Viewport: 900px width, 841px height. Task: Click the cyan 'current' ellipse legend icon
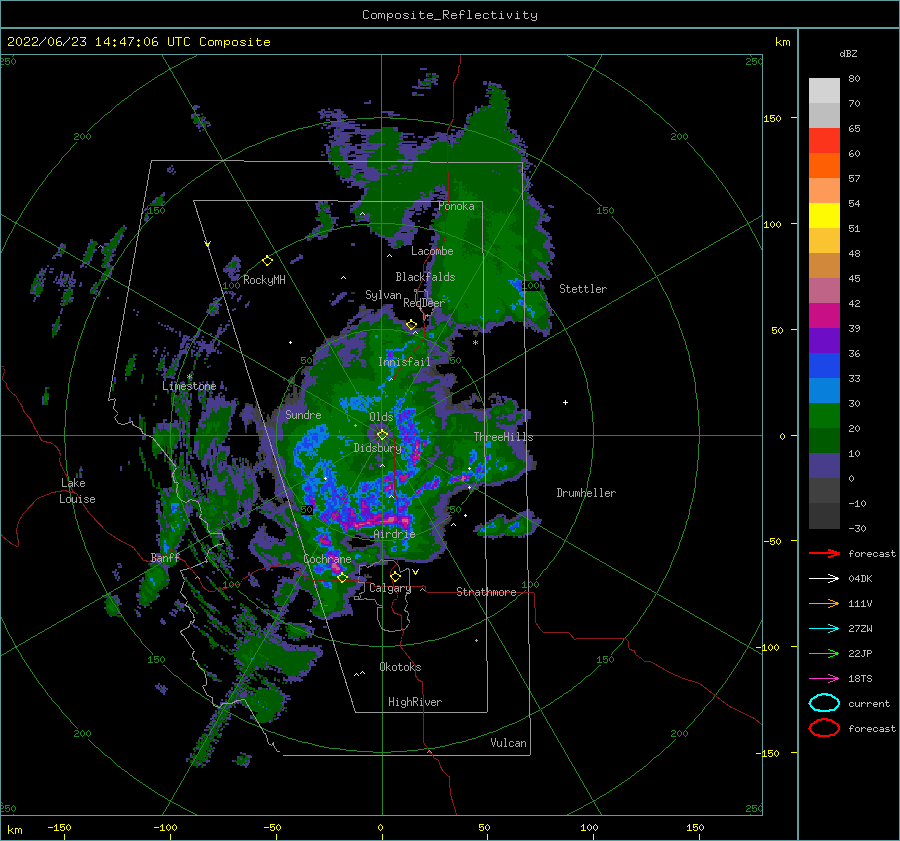[x=824, y=703]
